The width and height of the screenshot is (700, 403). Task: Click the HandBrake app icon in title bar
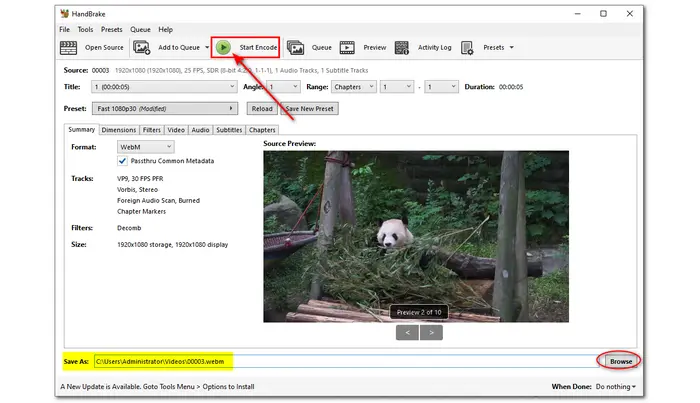pyautogui.click(x=65, y=13)
